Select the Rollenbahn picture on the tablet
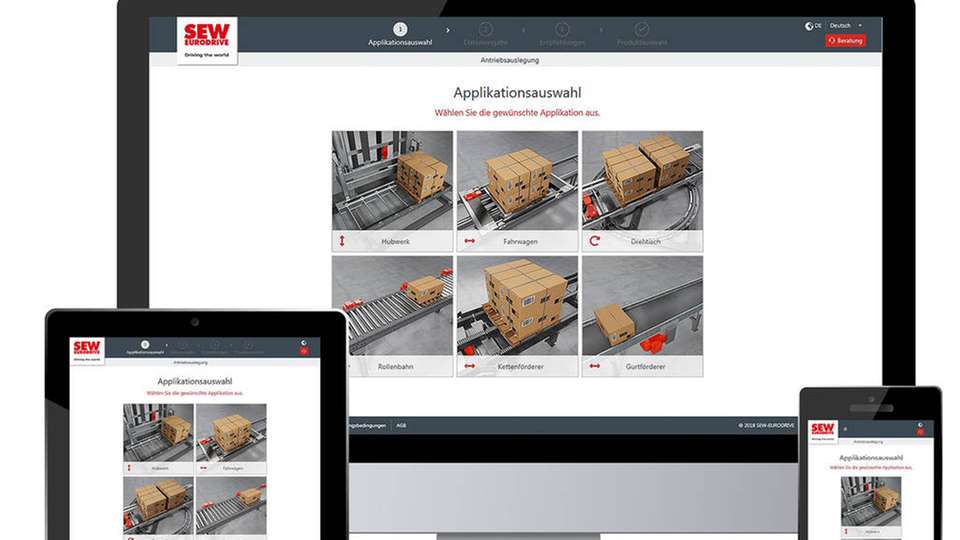 coord(231,506)
